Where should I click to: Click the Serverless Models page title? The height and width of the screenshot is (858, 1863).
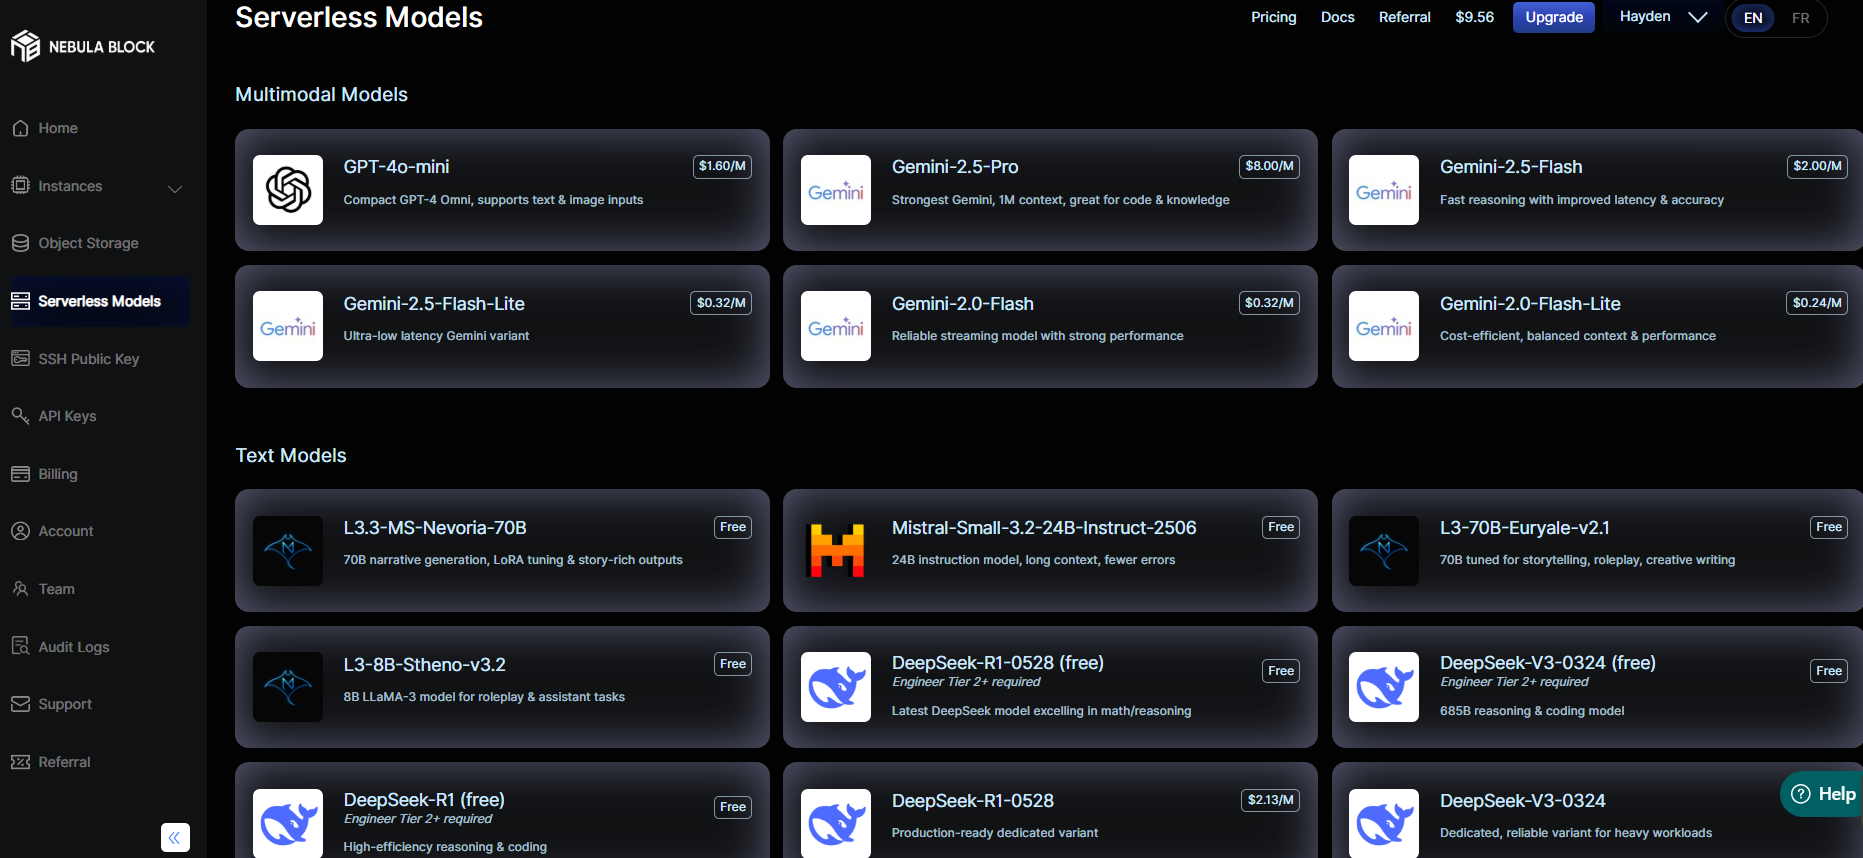pyautogui.click(x=359, y=17)
